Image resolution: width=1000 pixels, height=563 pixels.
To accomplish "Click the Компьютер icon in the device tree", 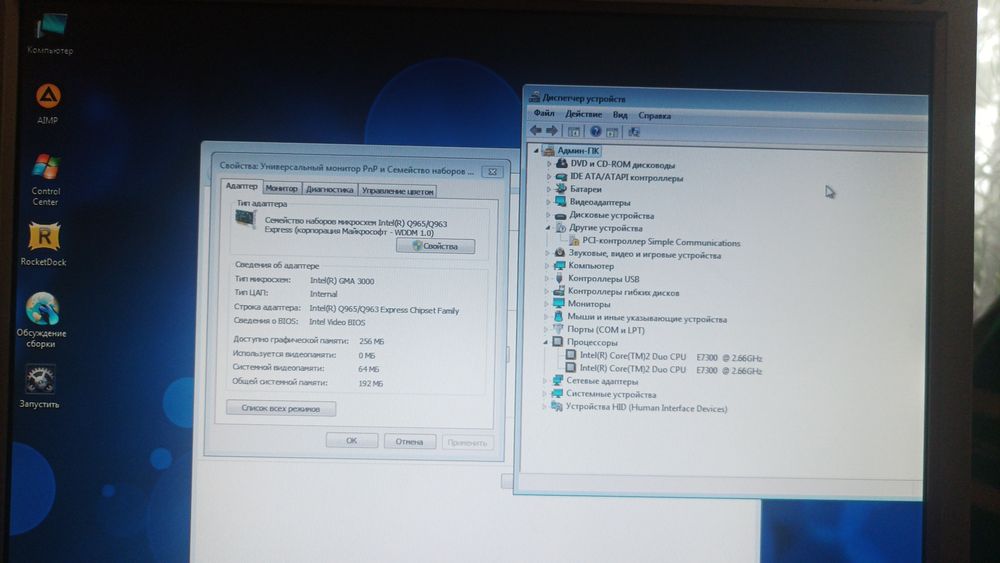I will [x=559, y=265].
